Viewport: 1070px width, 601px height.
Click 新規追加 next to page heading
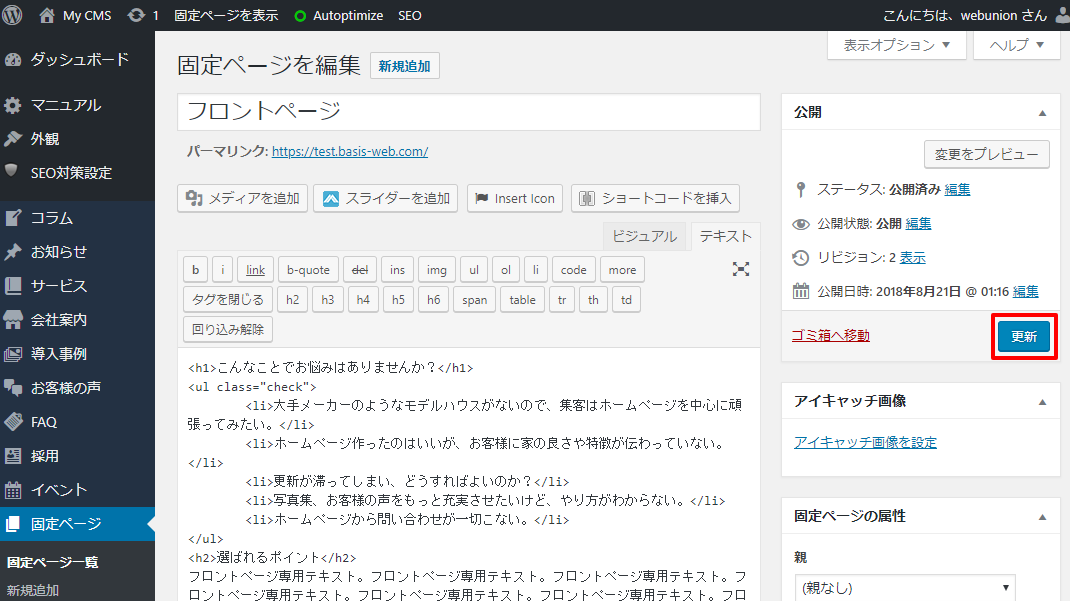click(405, 66)
